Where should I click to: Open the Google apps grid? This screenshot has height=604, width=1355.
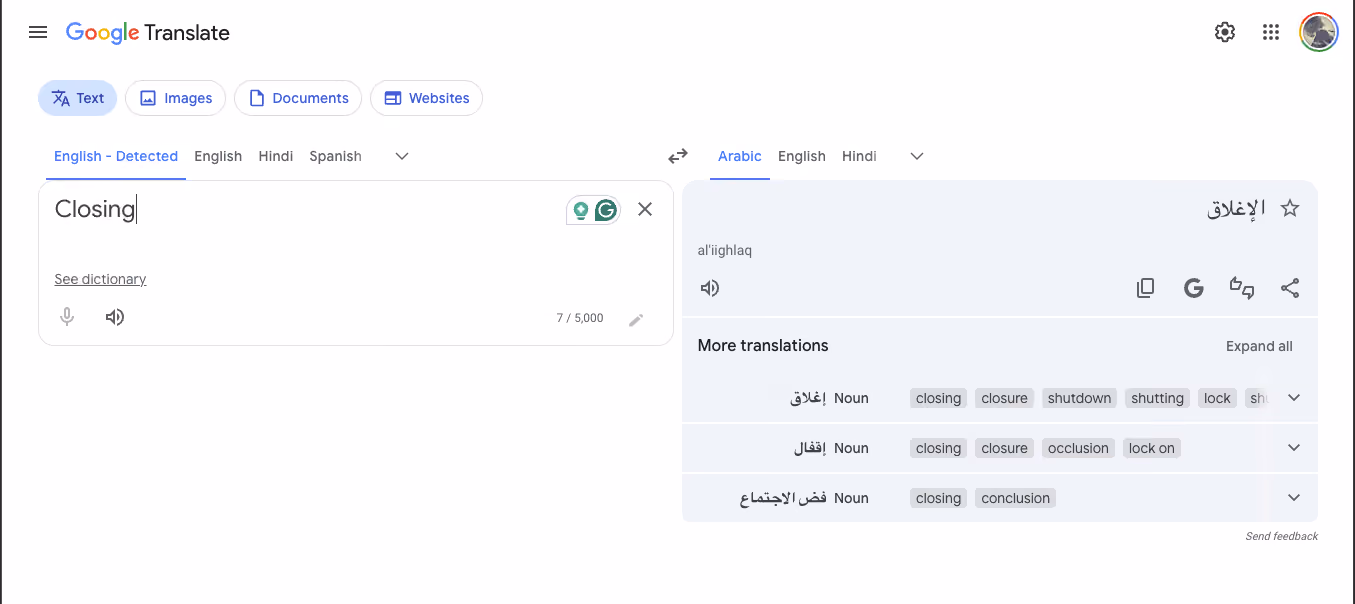pyautogui.click(x=1271, y=32)
